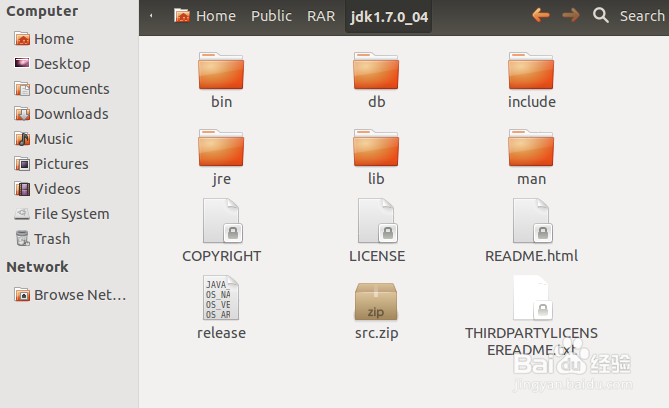
Task: Click the "release" file name
Action: click(221, 333)
